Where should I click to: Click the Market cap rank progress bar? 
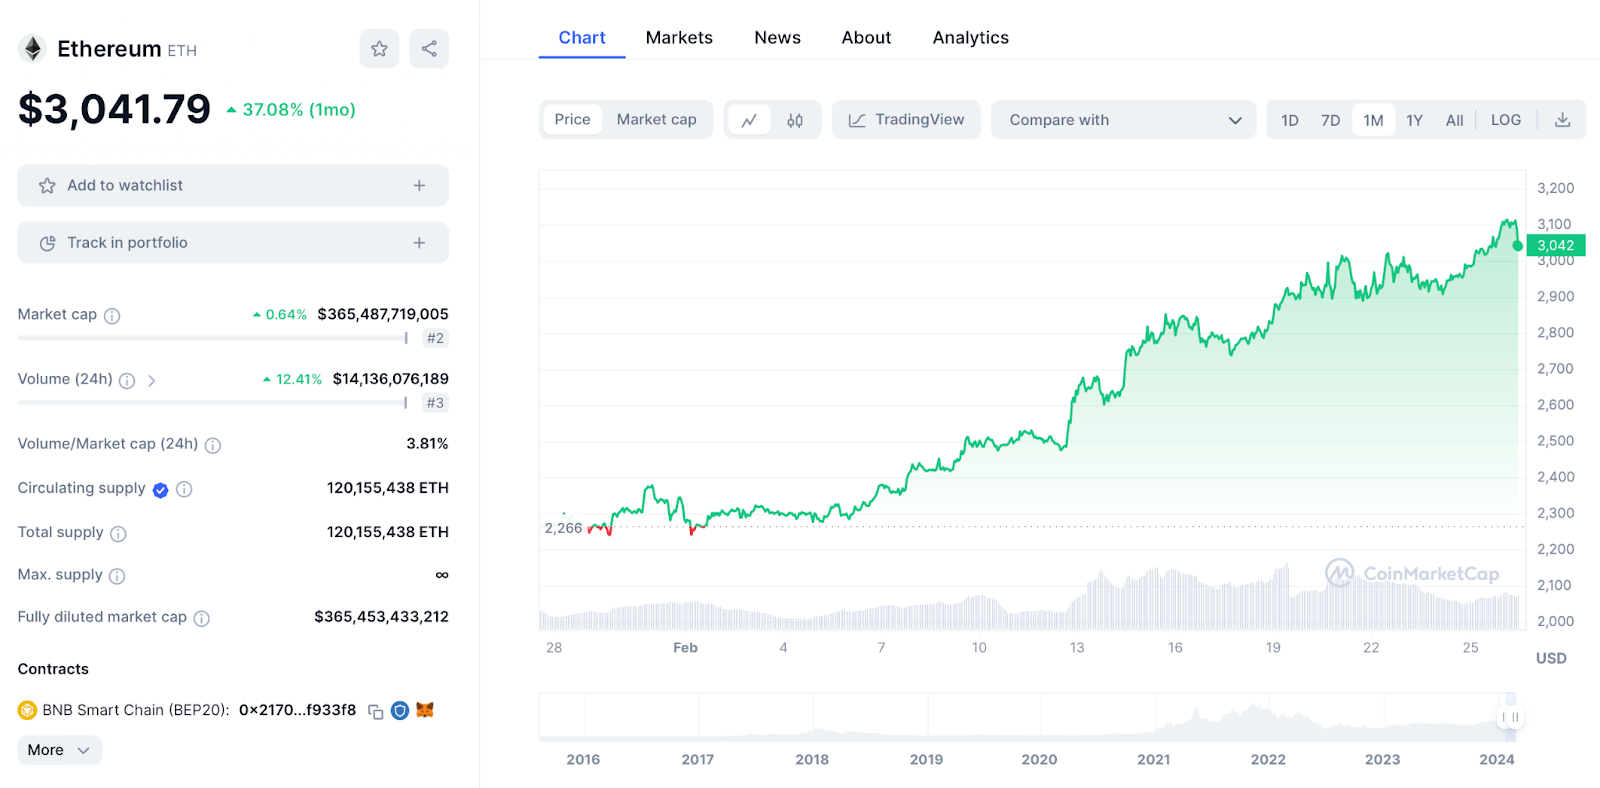[213, 338]
